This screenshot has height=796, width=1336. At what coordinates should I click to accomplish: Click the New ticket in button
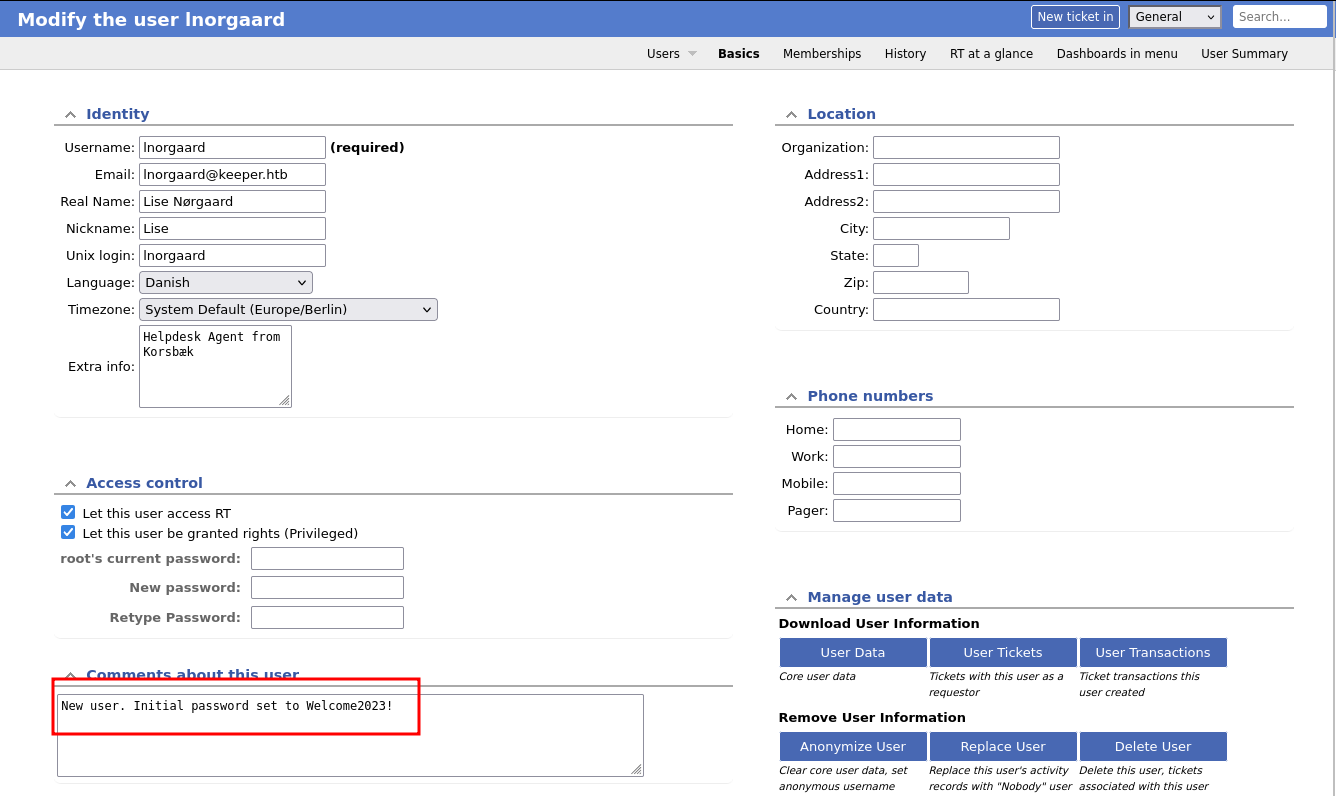click(1075, 17)
